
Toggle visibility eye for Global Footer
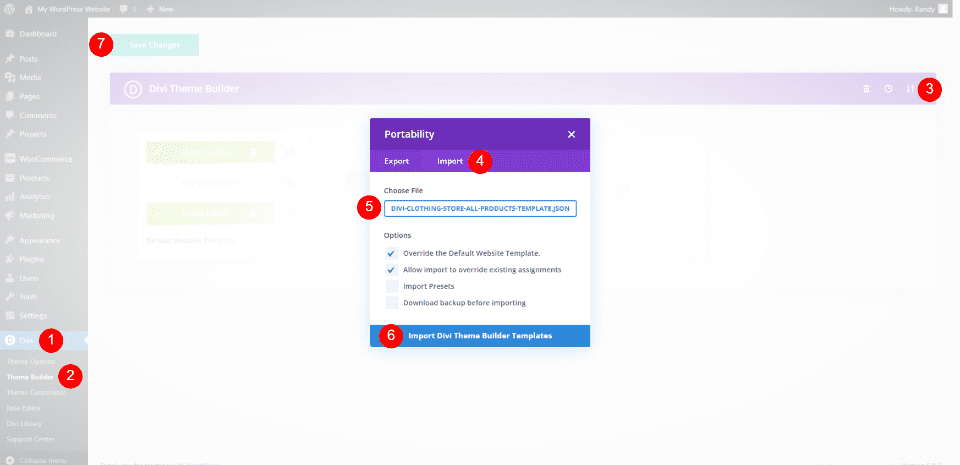click(290, 214)
